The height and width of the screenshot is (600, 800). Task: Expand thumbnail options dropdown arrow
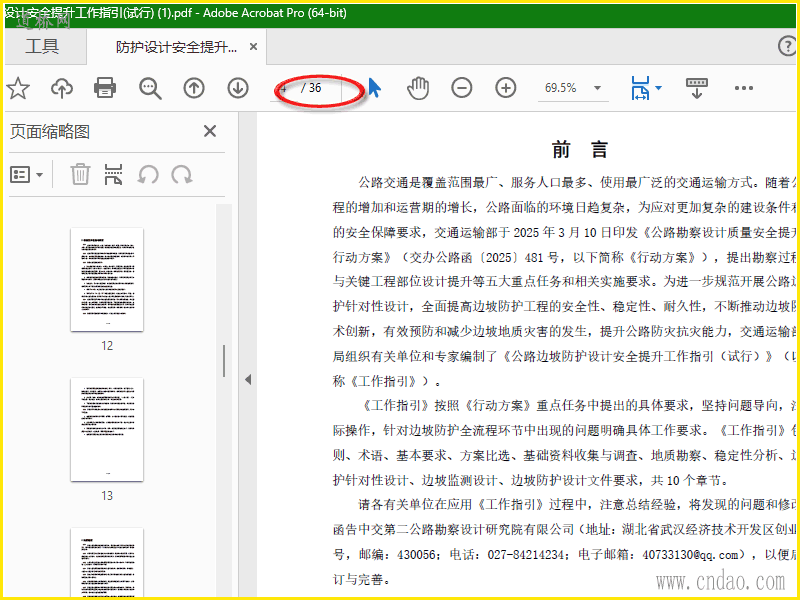tap(39, 176)
